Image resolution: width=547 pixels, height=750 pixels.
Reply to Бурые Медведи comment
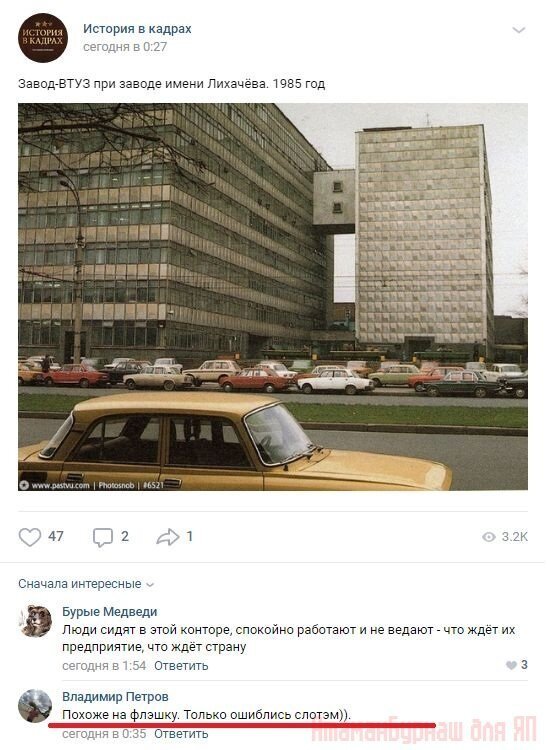(181, 665)
